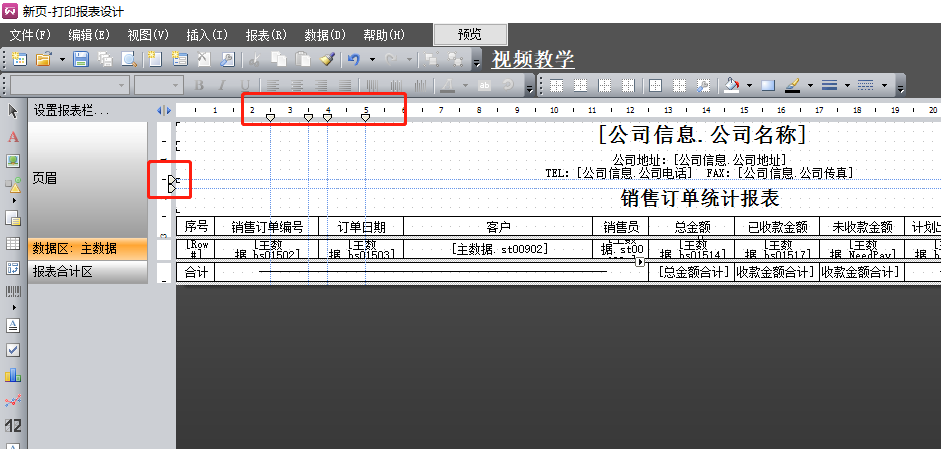This screenshot has width=941, height=449.
Task: Toggle italic formatting
Action: (222, 85)
